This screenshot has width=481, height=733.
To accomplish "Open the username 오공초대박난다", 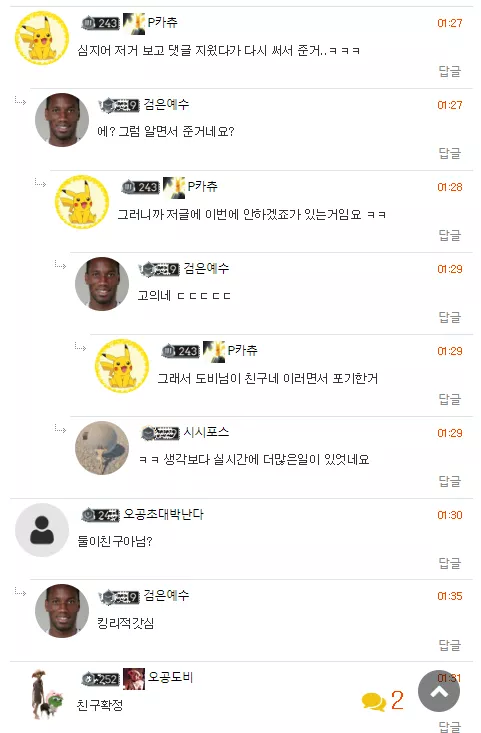I will point(163,514).
